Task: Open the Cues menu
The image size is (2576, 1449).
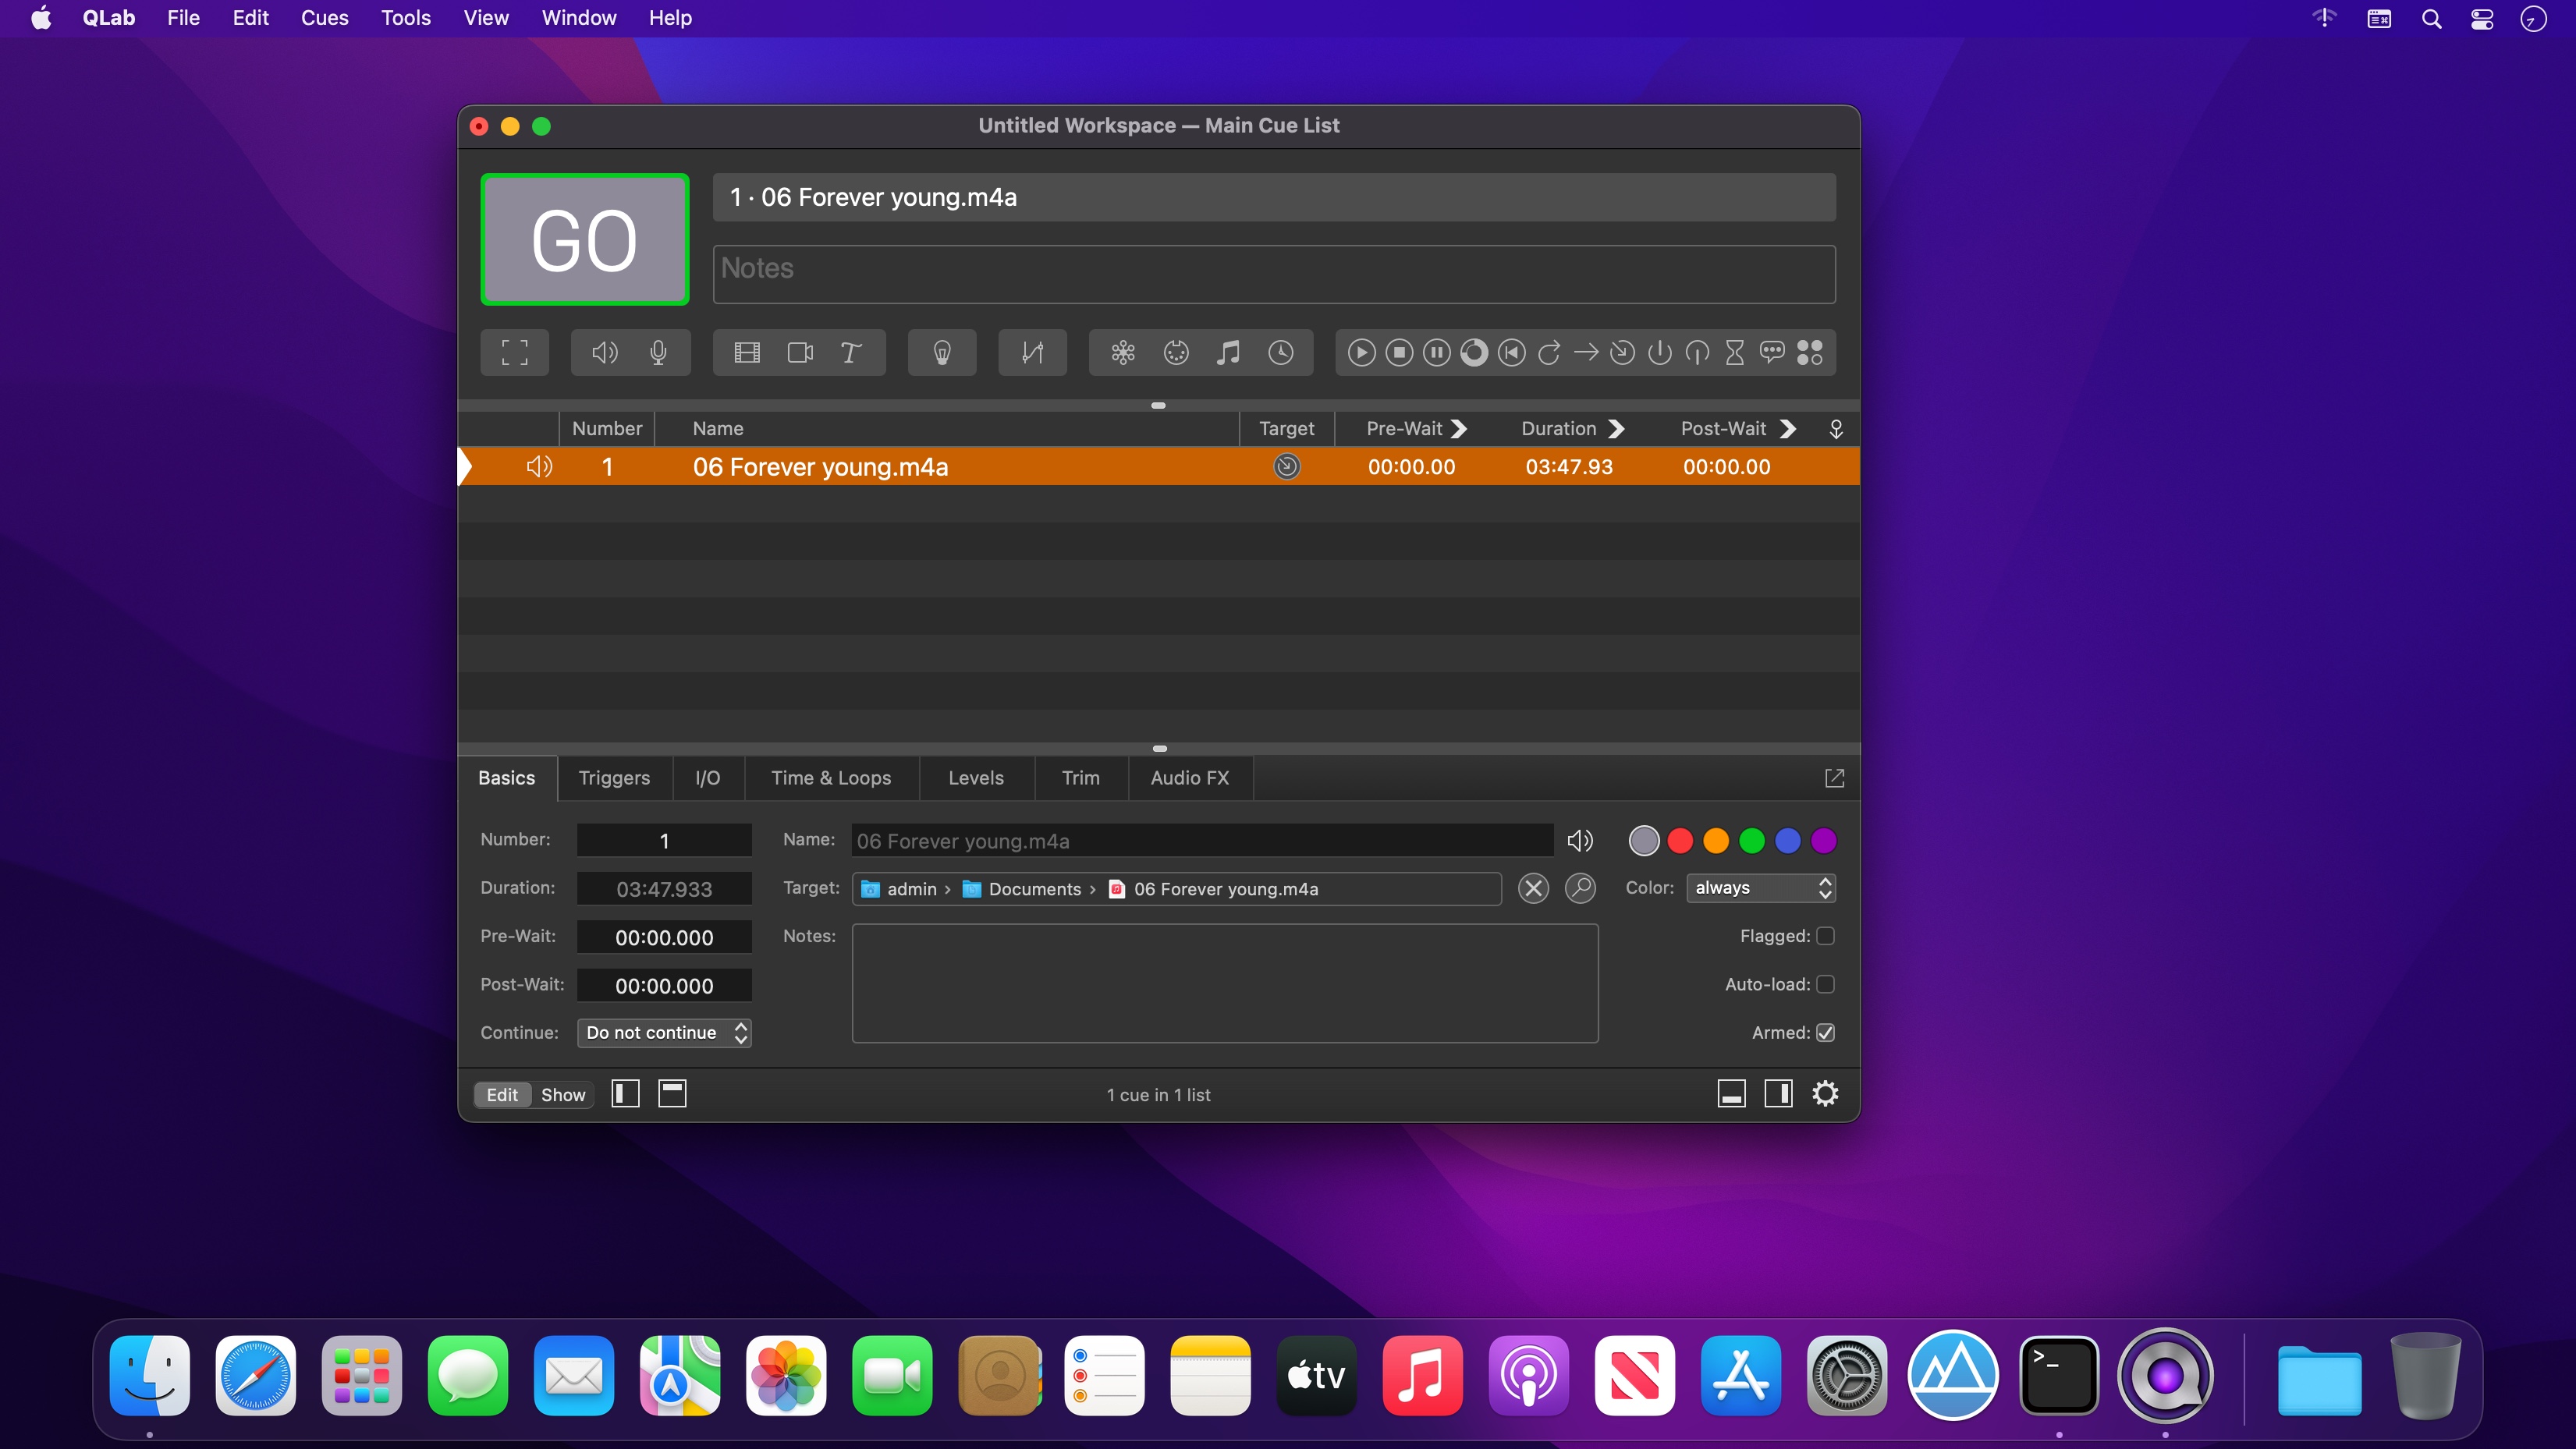Action: pos(324,18)
